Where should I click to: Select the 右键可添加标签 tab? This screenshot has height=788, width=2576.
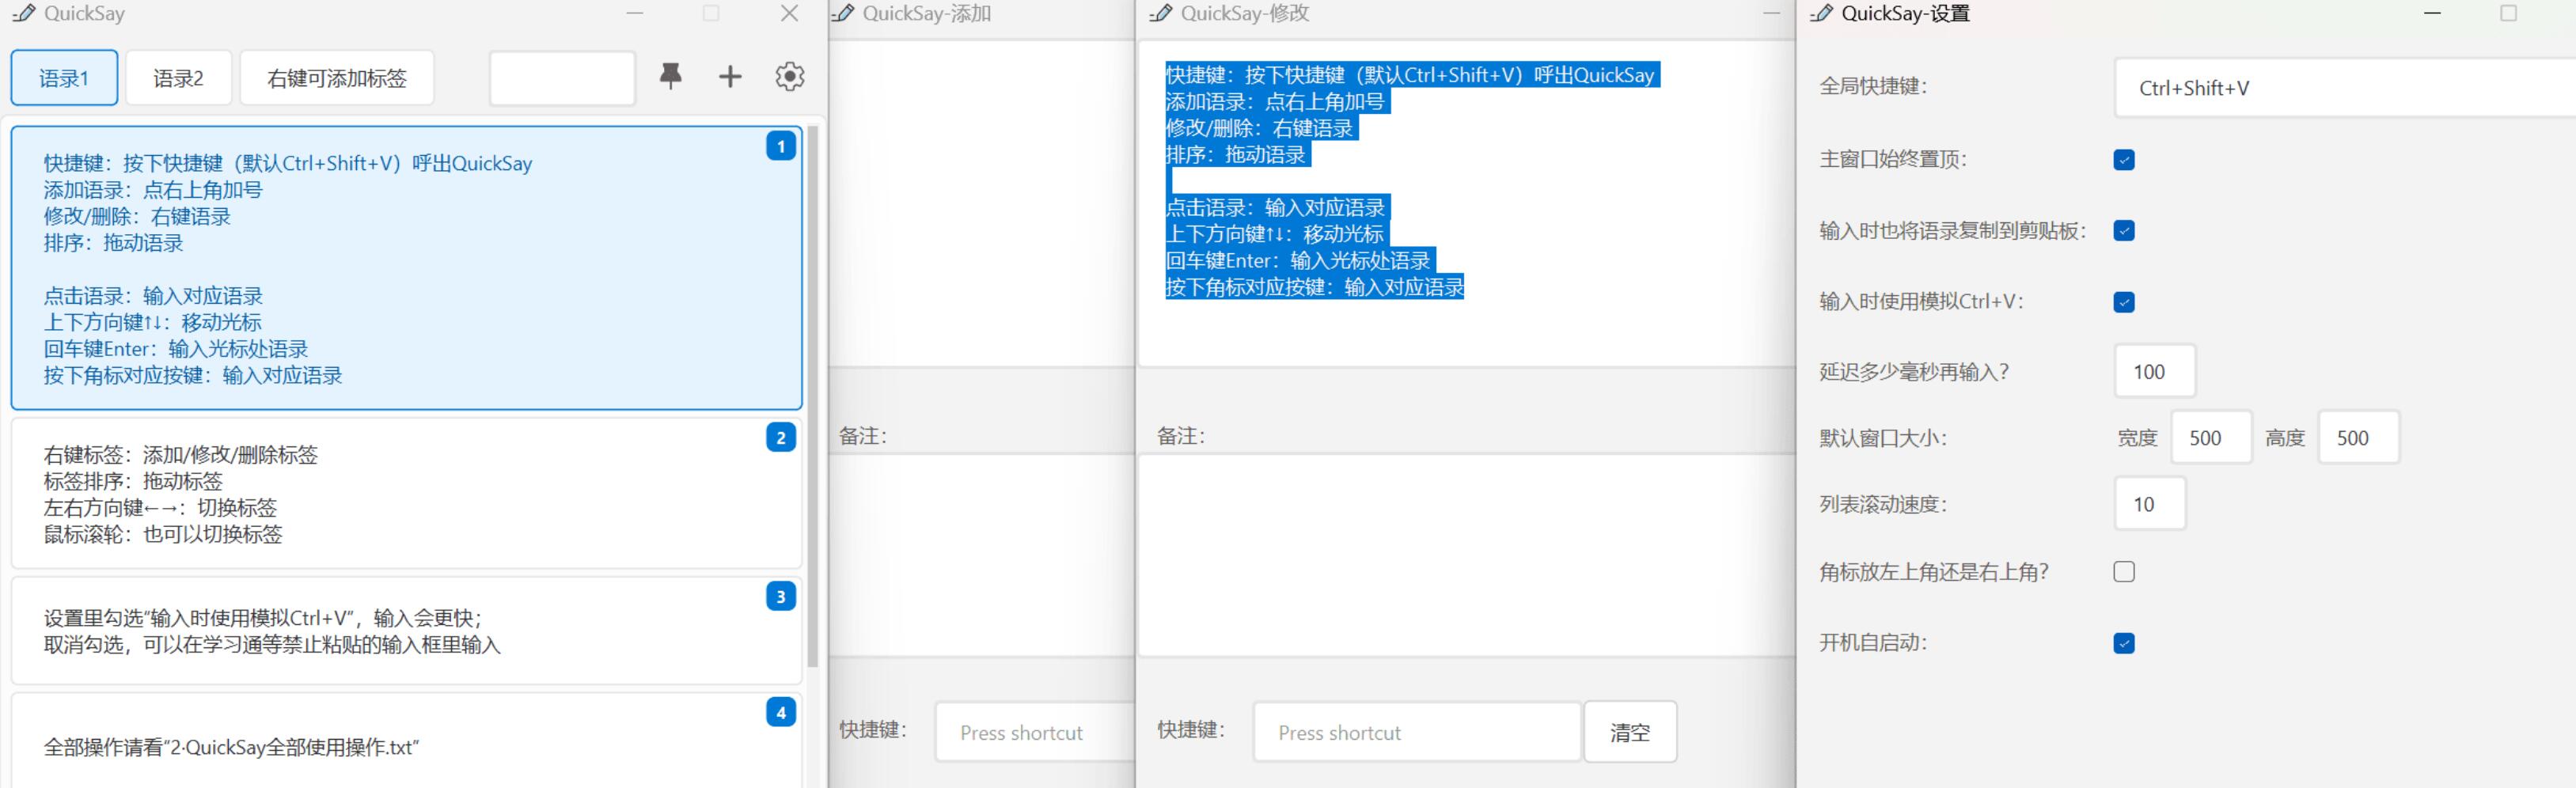(x=337, y=78)
